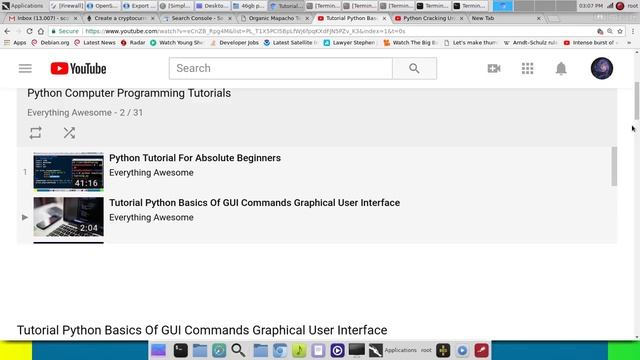This screenshot has height=360, width=640.
Task: Open the Chromium icon in the dock
Action: 280,350
